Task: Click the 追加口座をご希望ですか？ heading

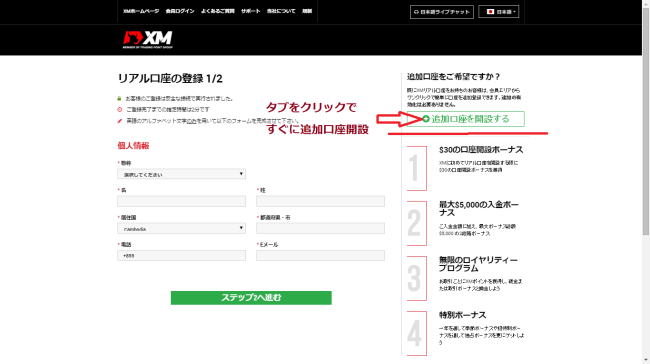Action: coord(454,77)
